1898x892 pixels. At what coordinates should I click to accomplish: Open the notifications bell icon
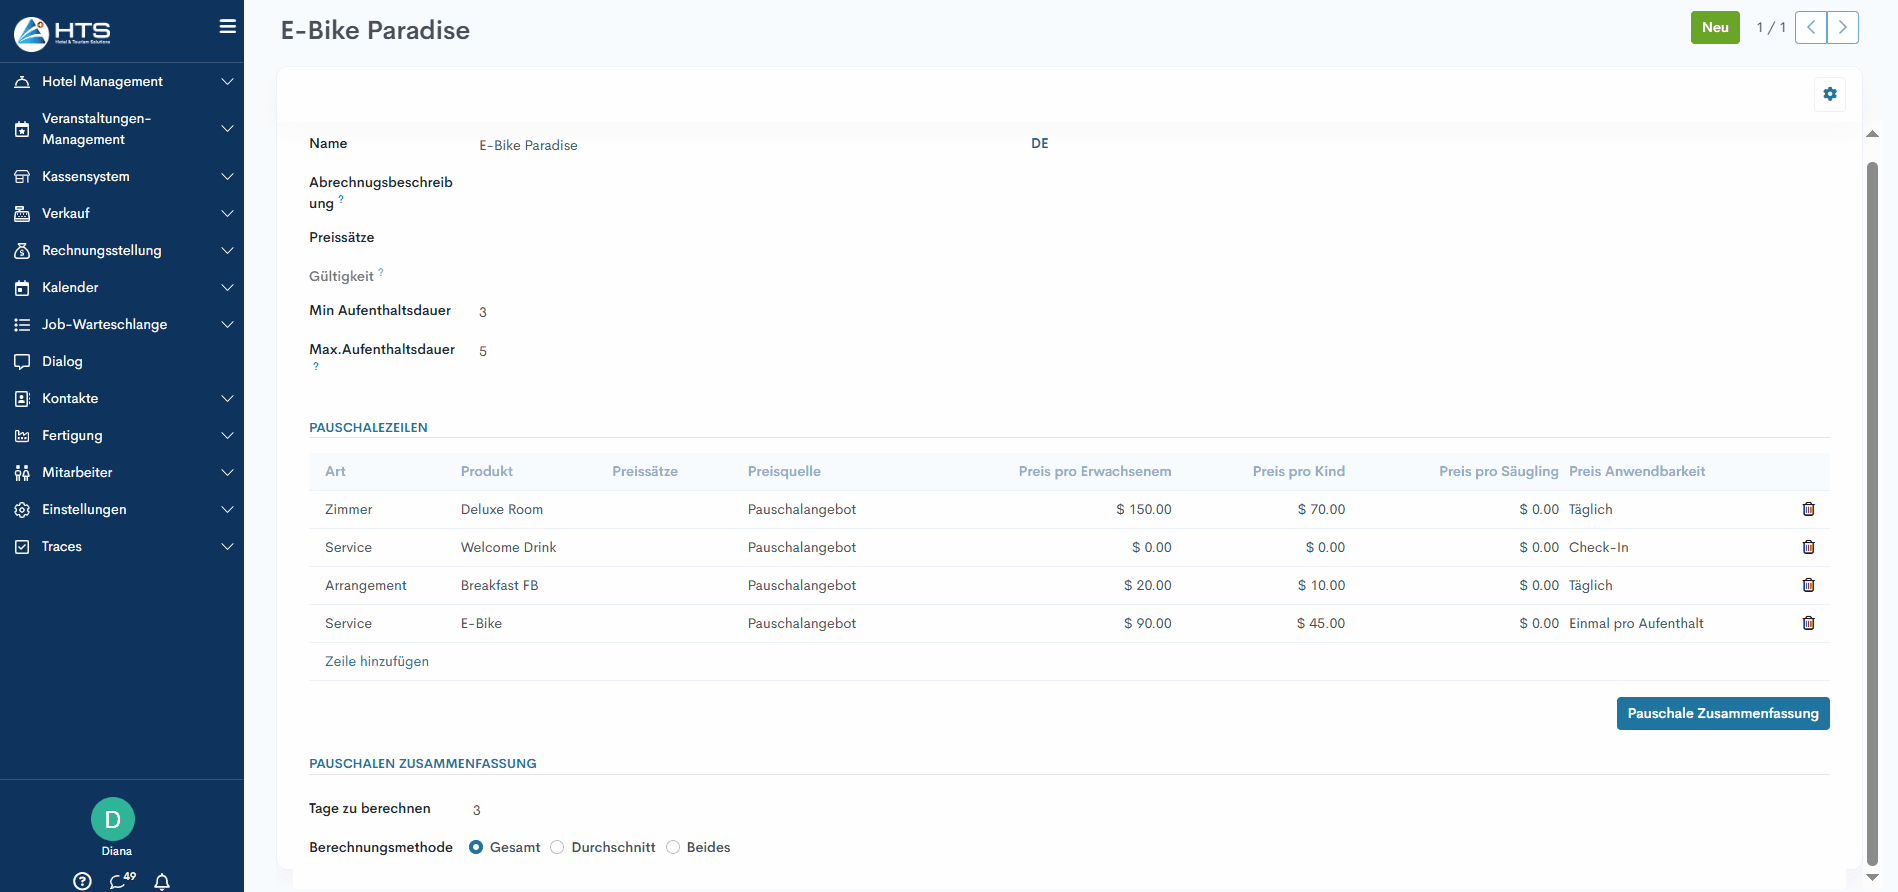tap(162, 881)
